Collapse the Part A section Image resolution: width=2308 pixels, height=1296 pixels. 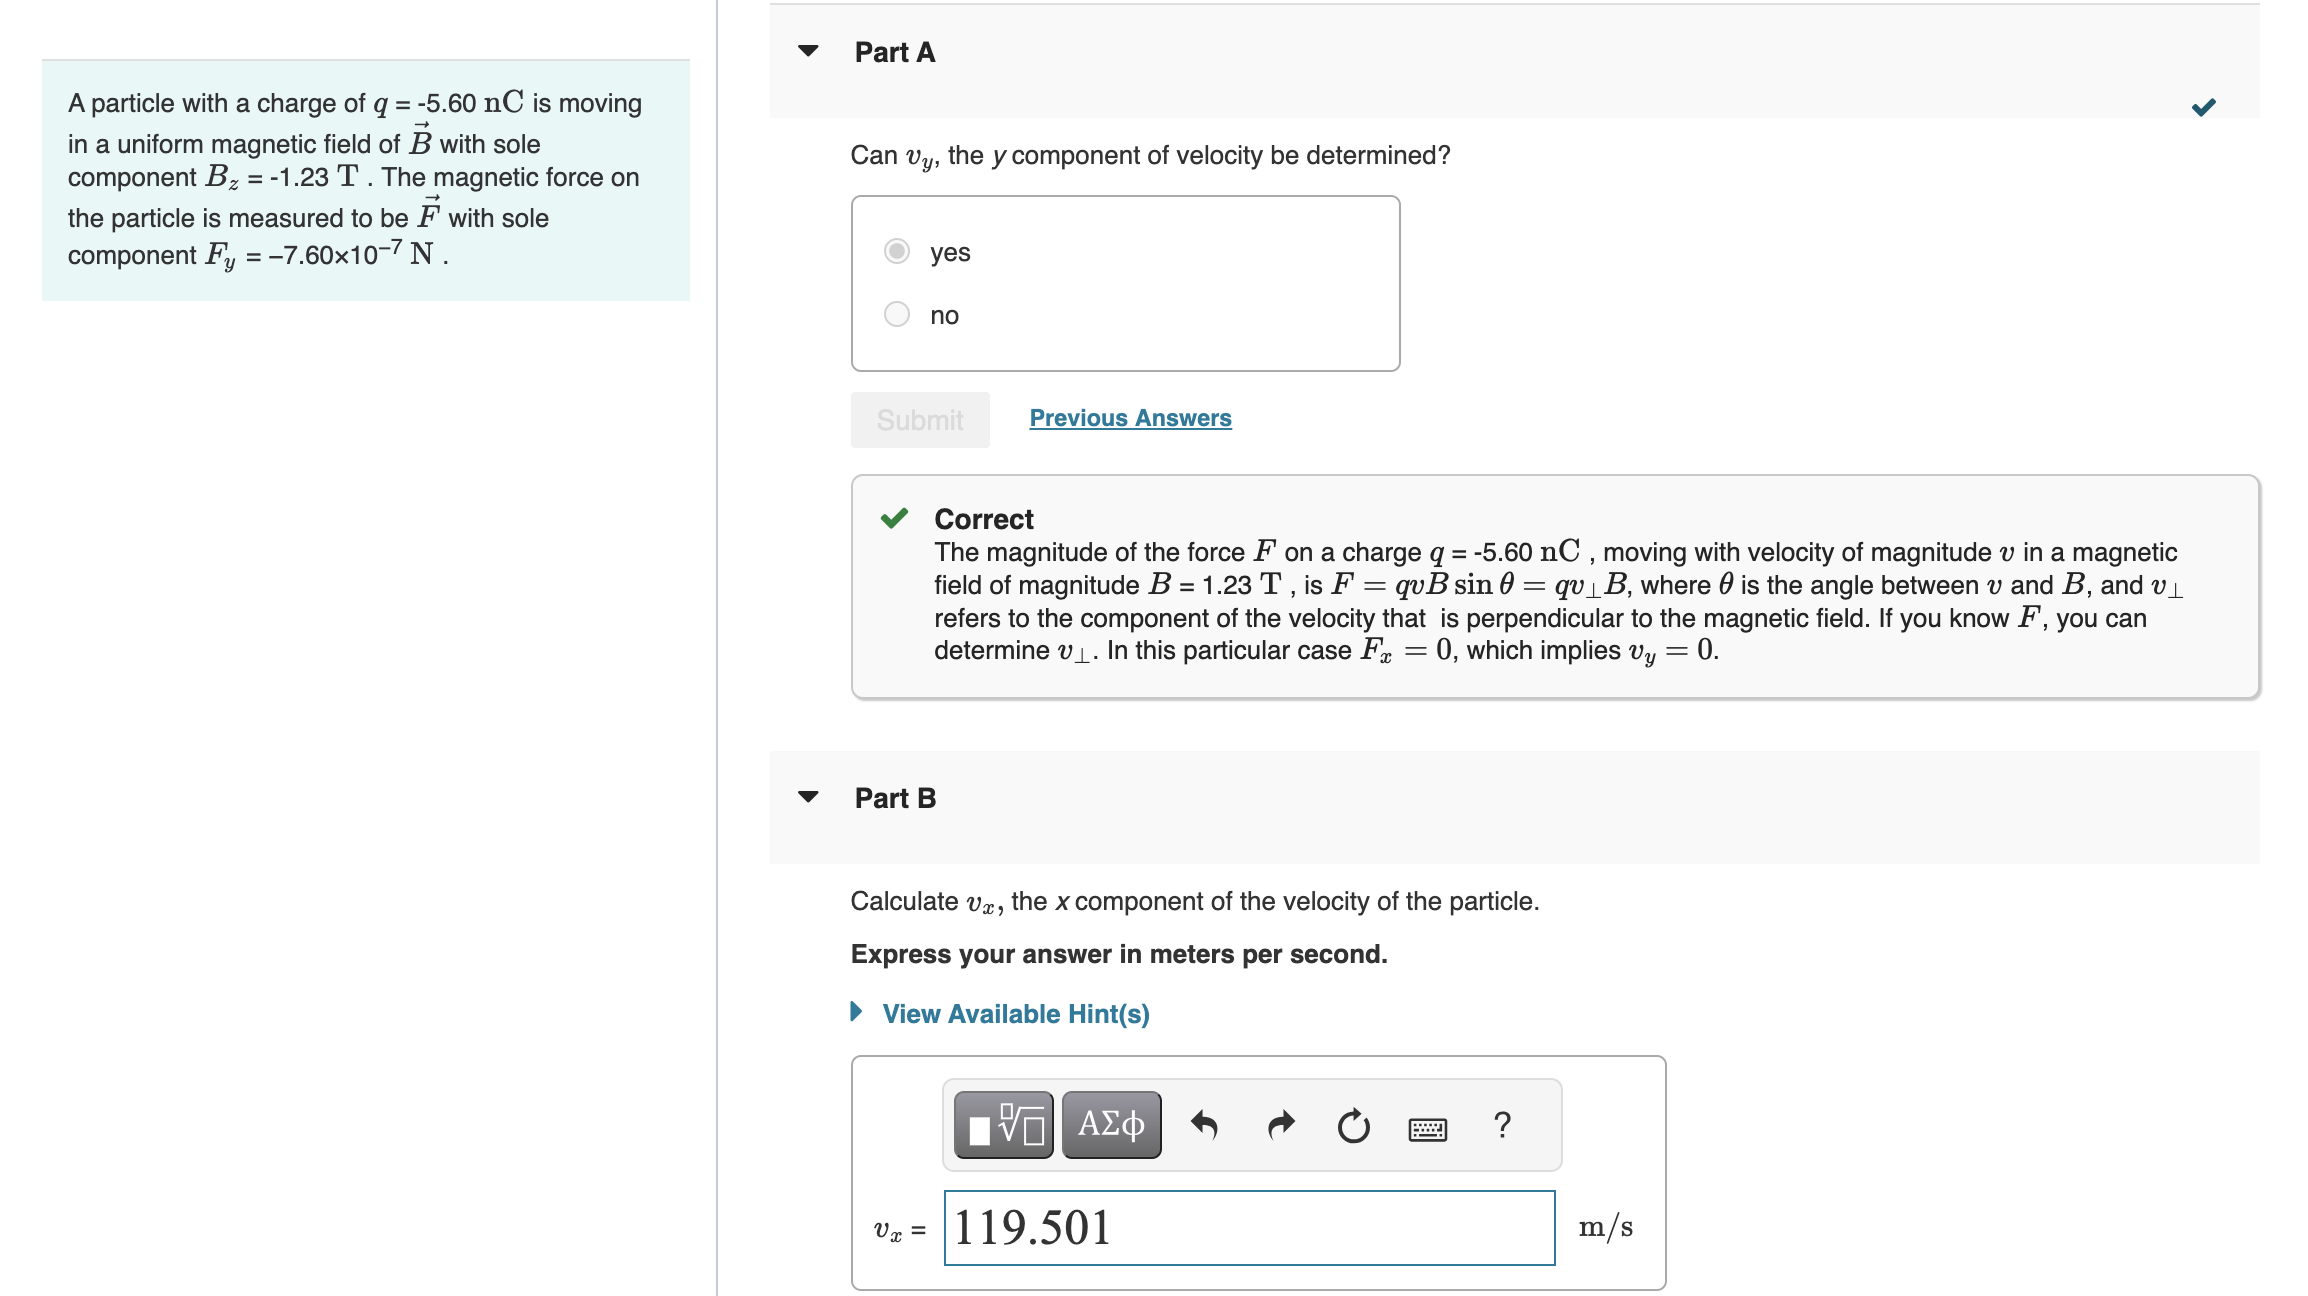pos(808,52)
